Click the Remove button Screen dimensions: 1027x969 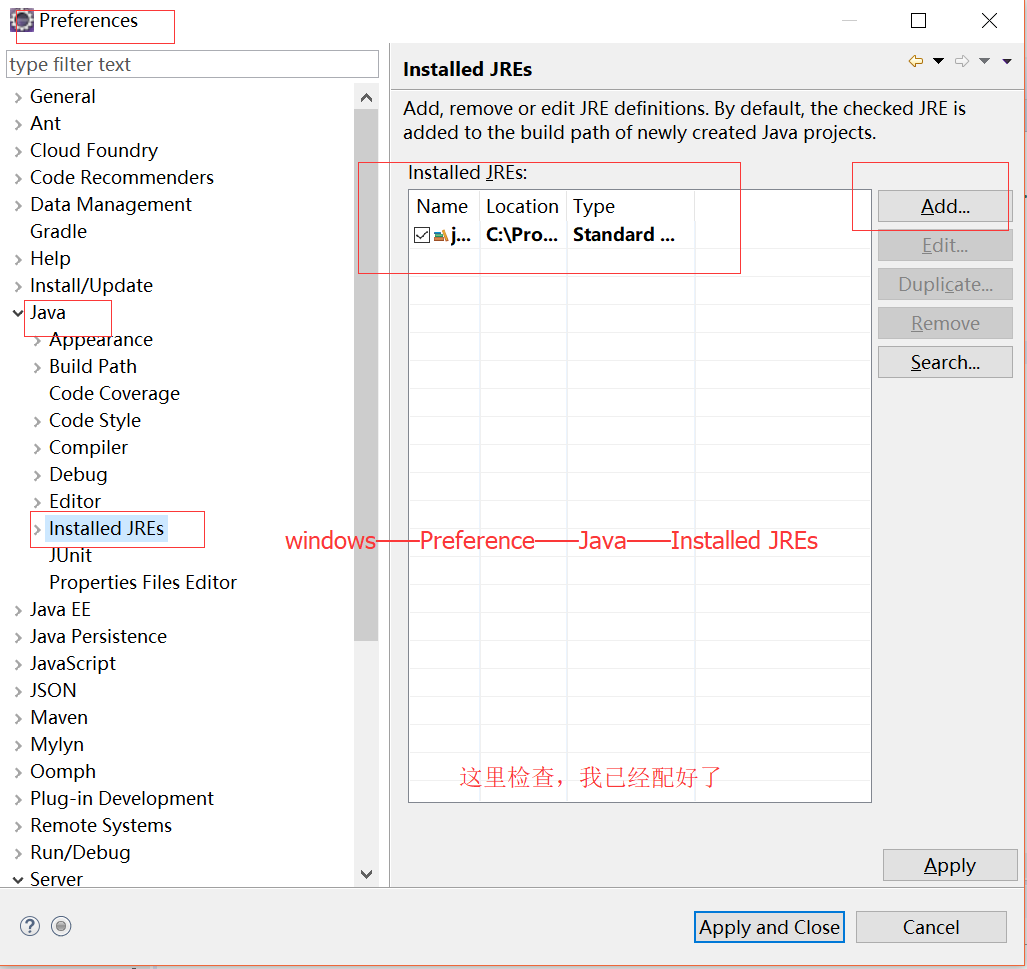click(x=945, y=323)
